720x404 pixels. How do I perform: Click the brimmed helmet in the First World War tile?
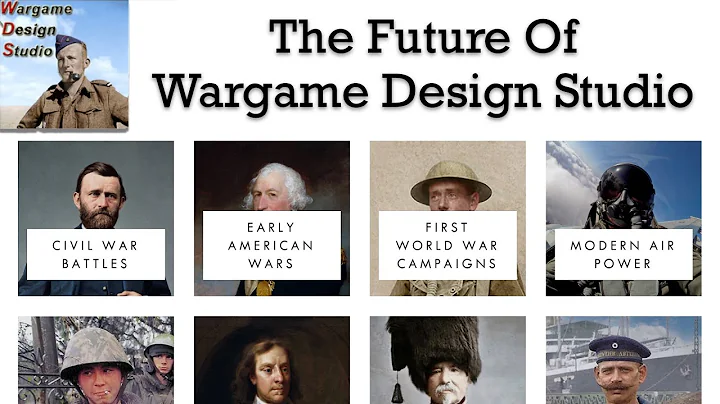coord(451,182)
